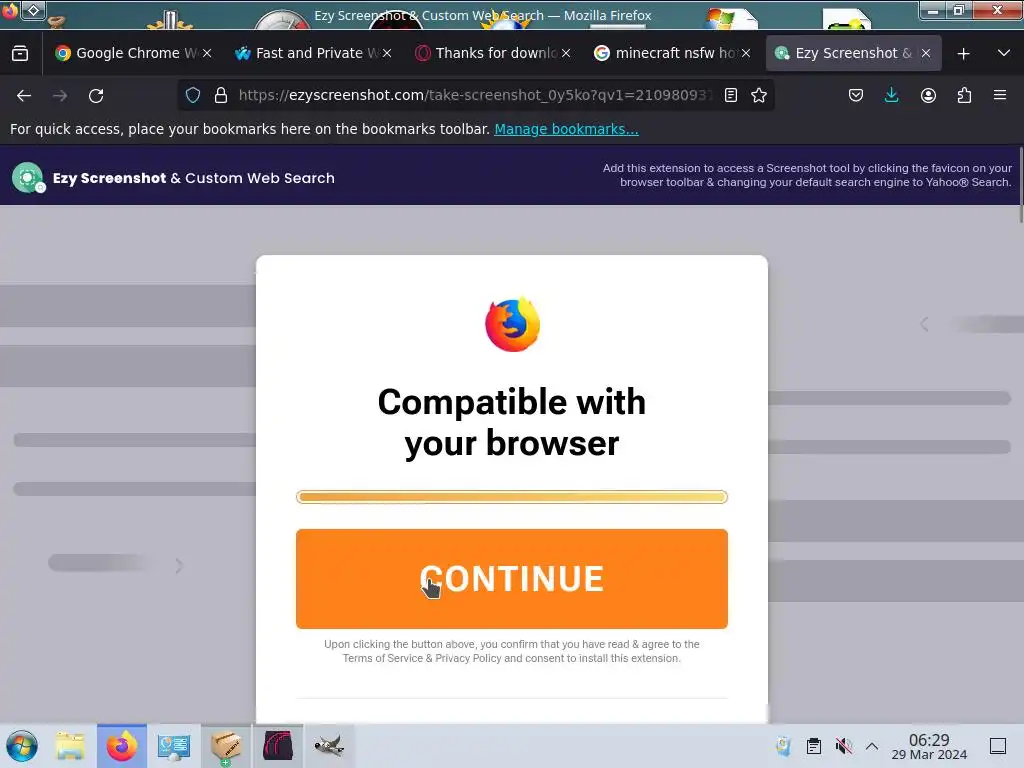Close the Fast and Private tab
Viewport: 1024px width, 768px height.
coord(387,53)
